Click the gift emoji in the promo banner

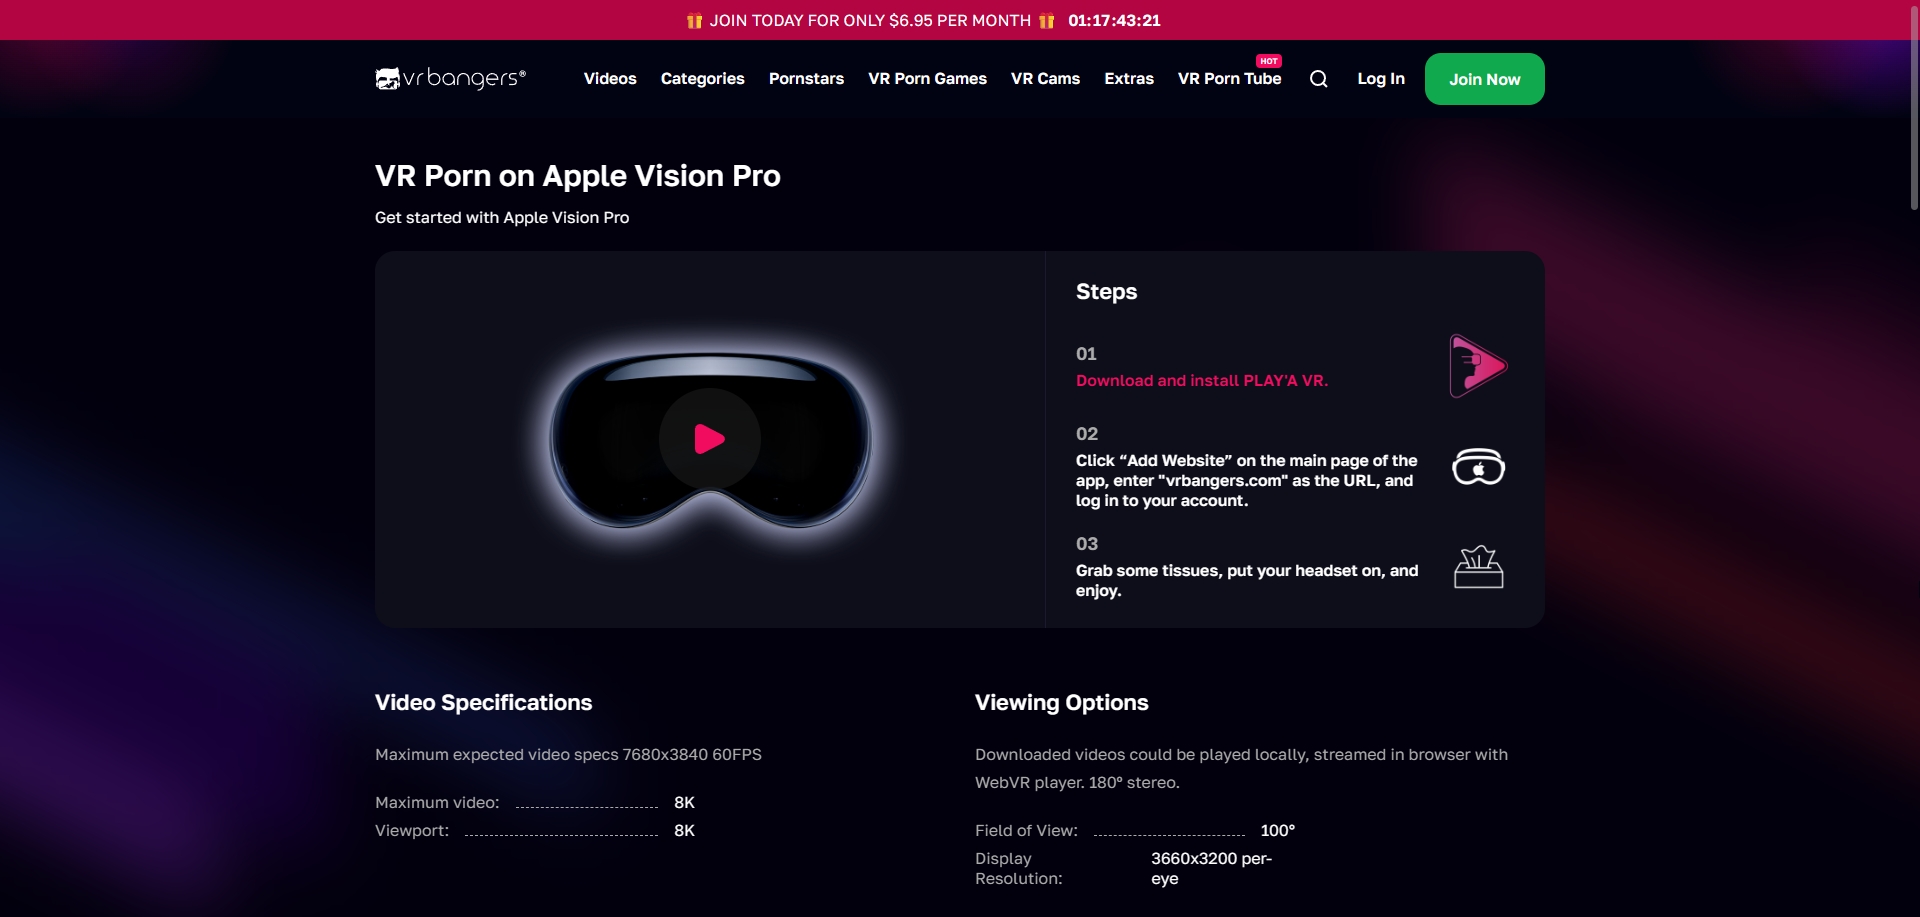[x=692, y=20]
